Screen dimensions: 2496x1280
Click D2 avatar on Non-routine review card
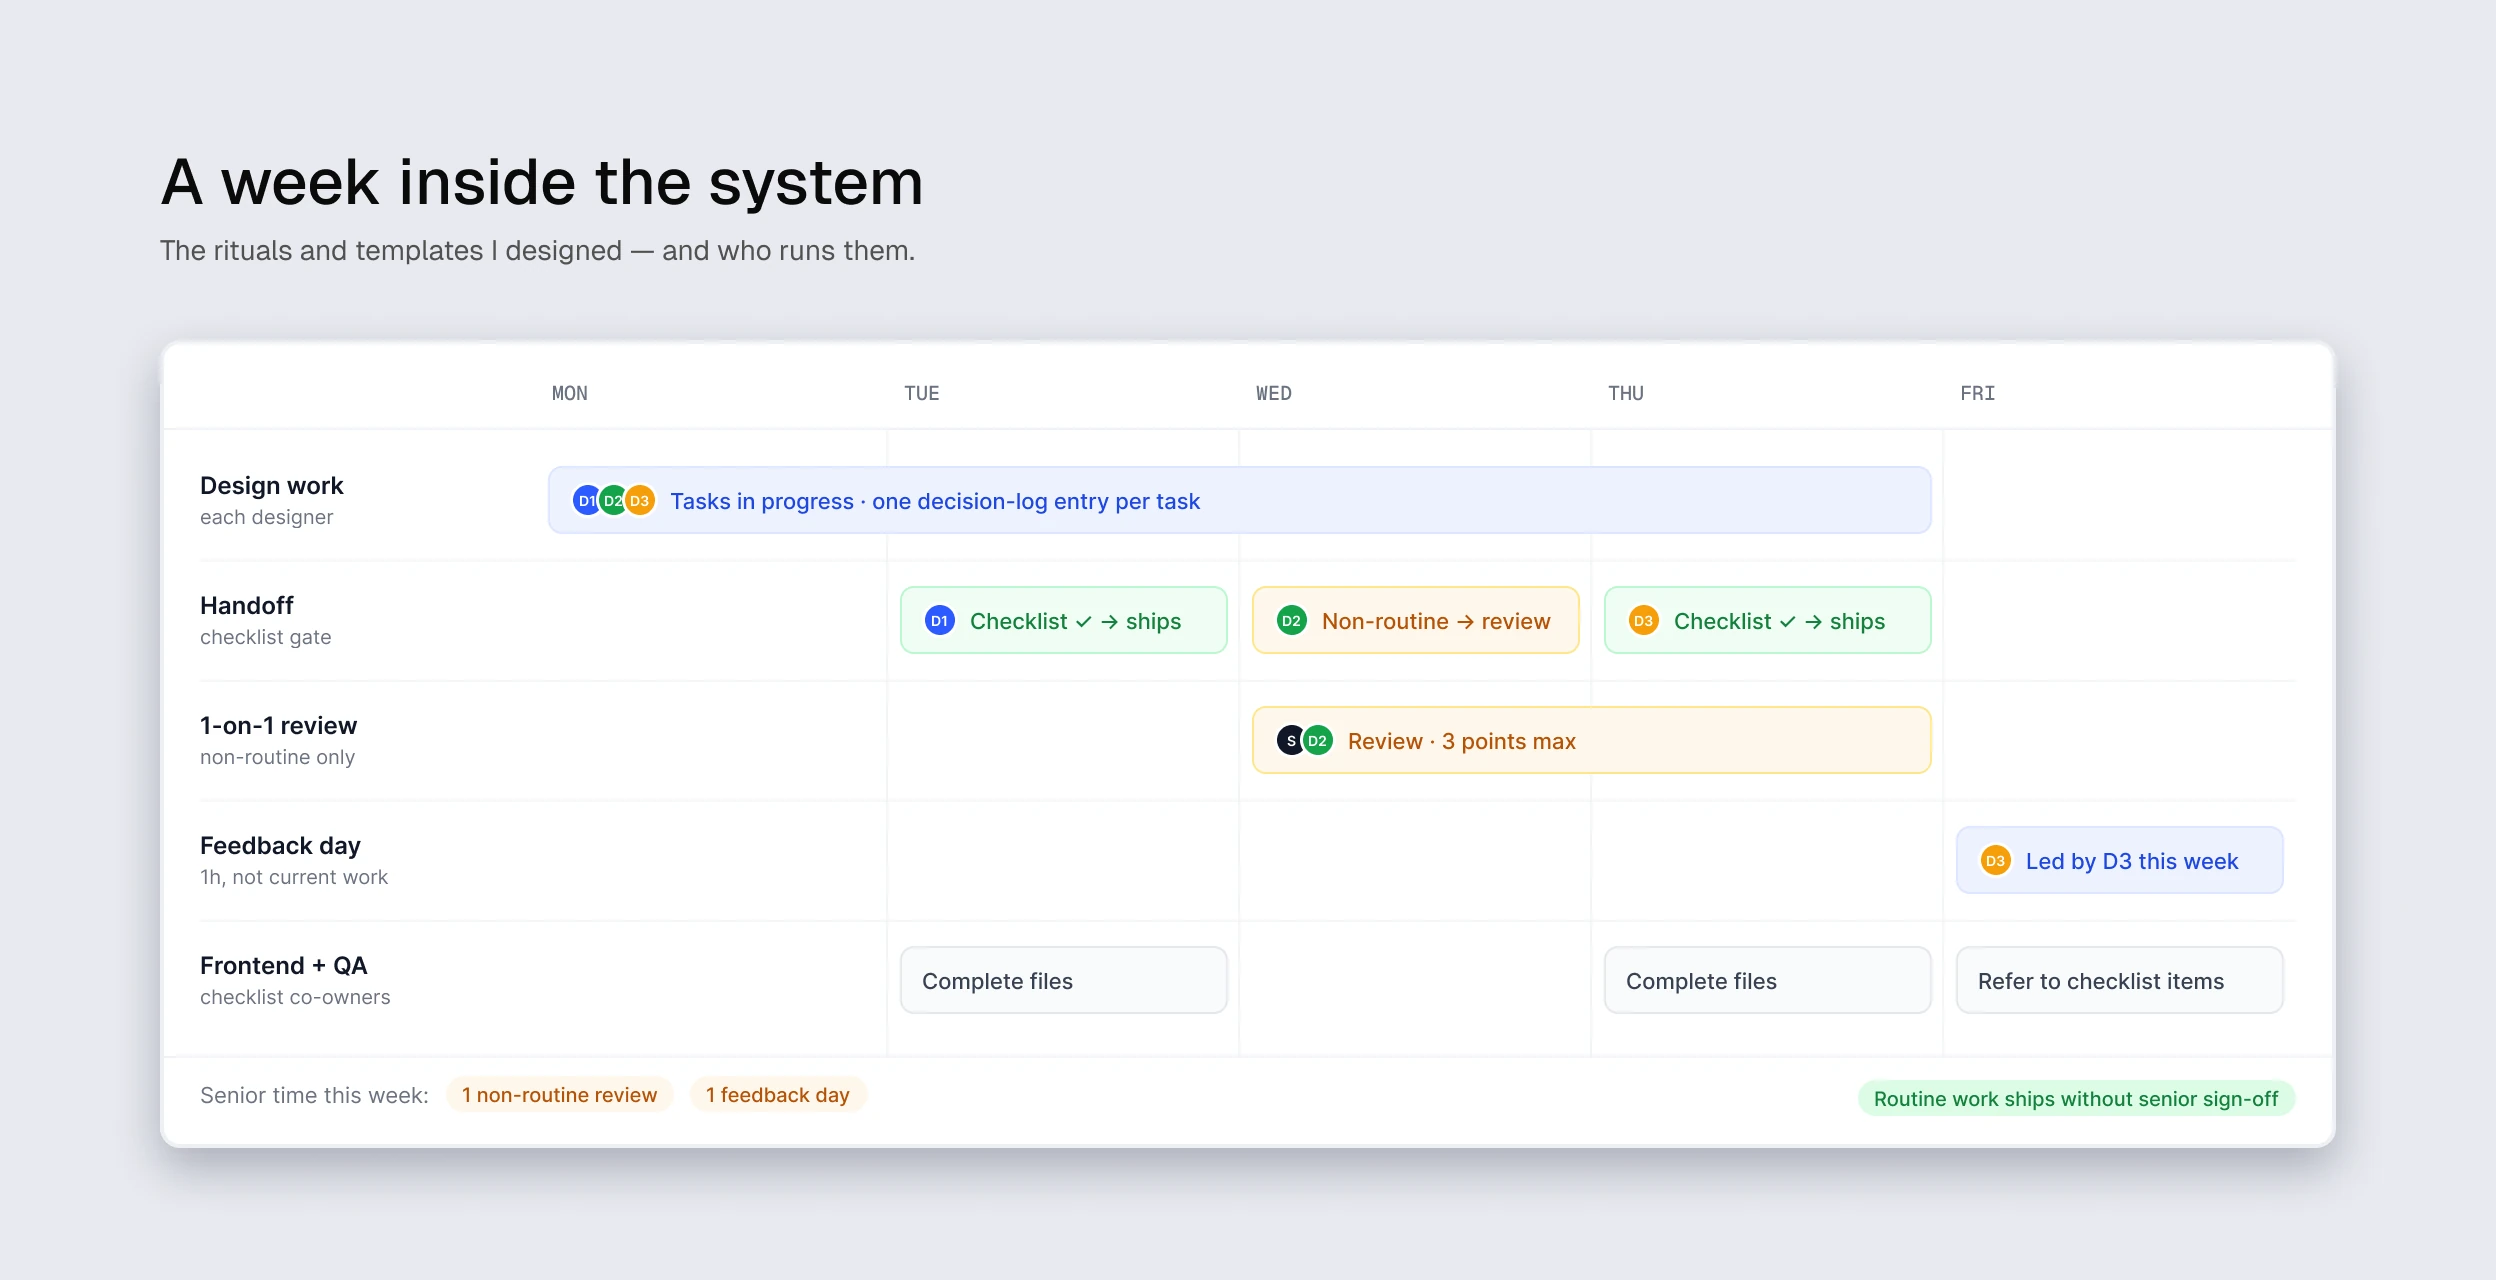click(1292, 621)
